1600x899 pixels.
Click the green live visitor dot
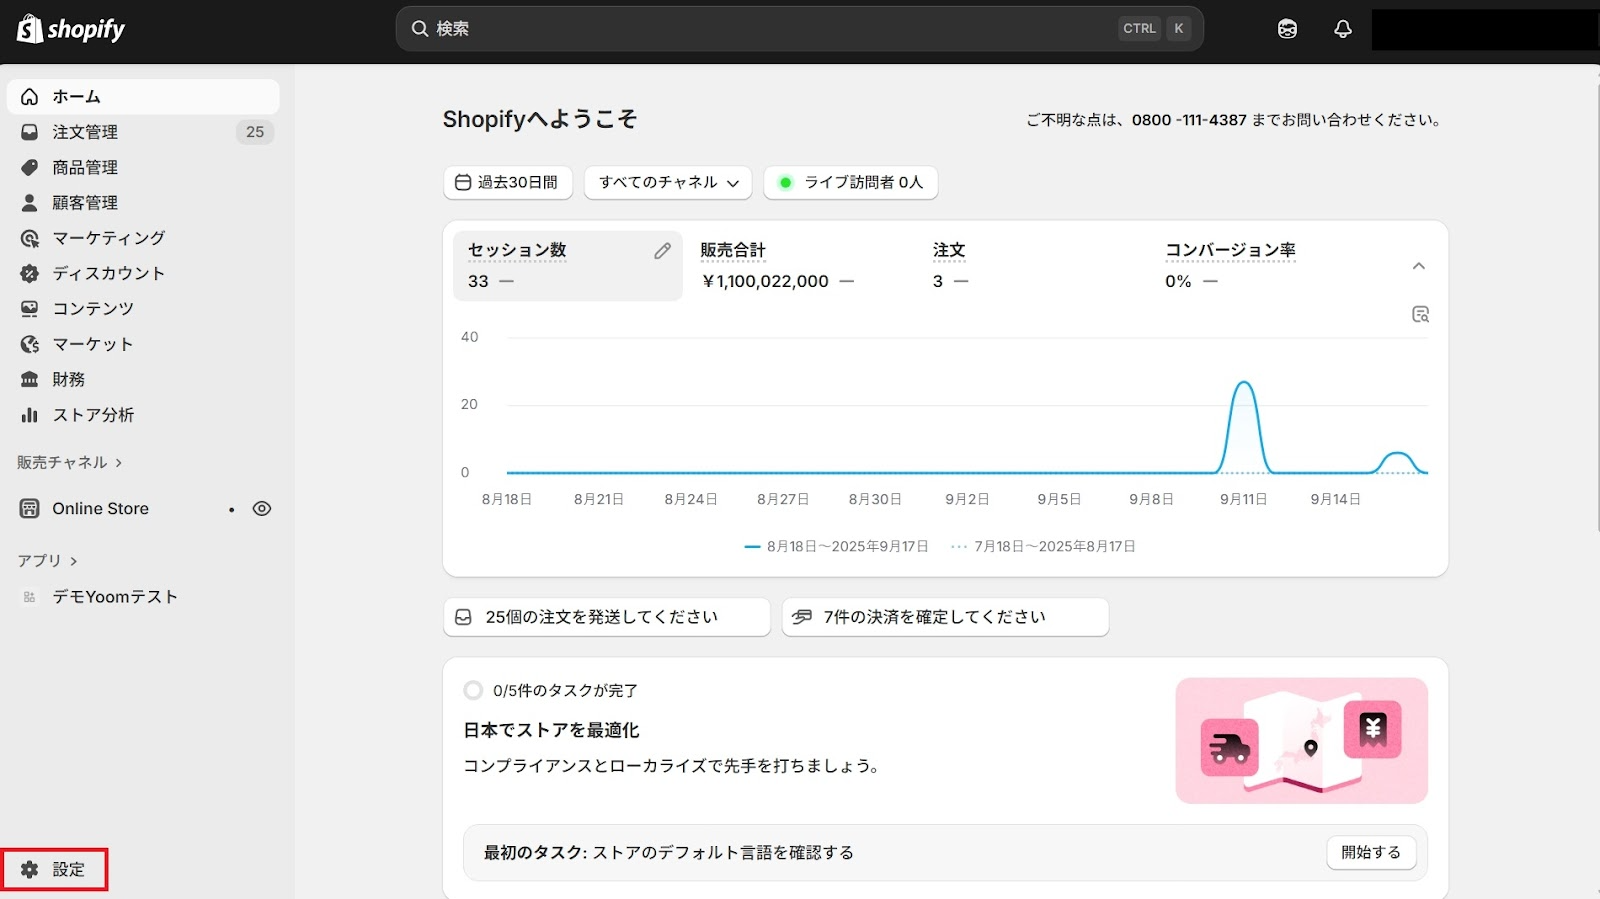coord(786,183)
